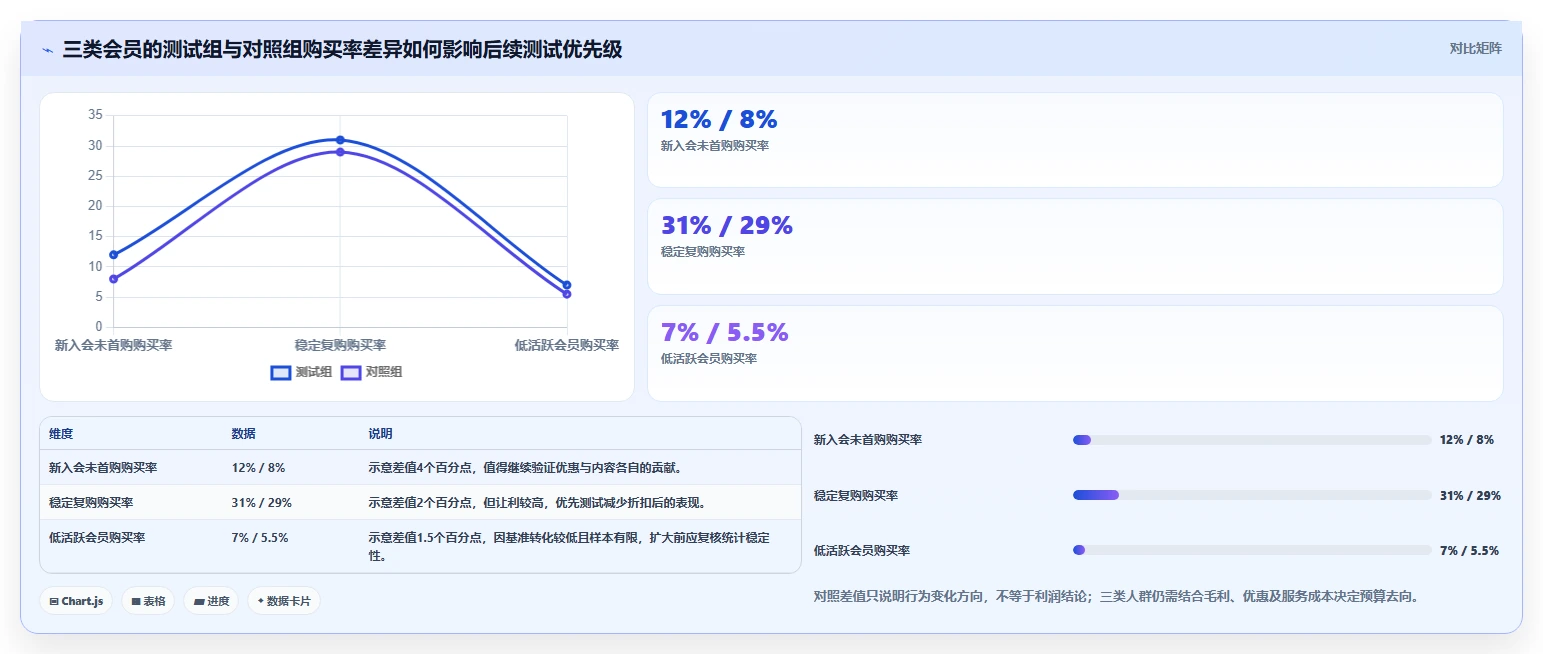Click x-axis label 新入会未首购购买率
The height and width of the screenshot is (654, 1543).
(x=113, y=345)
